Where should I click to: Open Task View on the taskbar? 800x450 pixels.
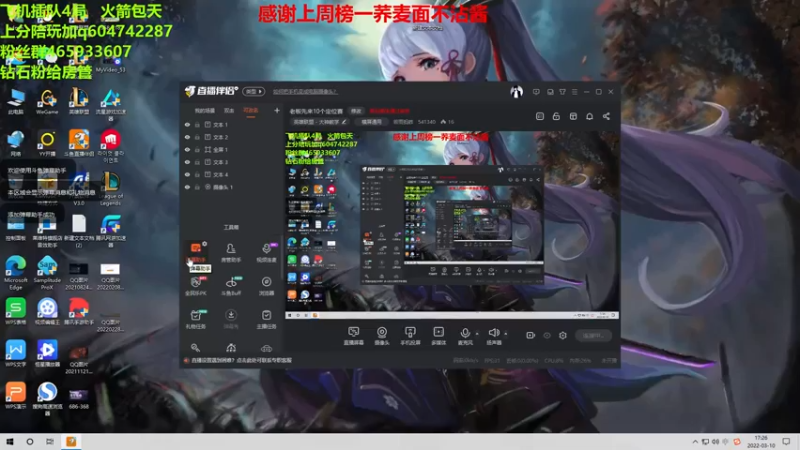pyautogui.click(x=49, y=442)
